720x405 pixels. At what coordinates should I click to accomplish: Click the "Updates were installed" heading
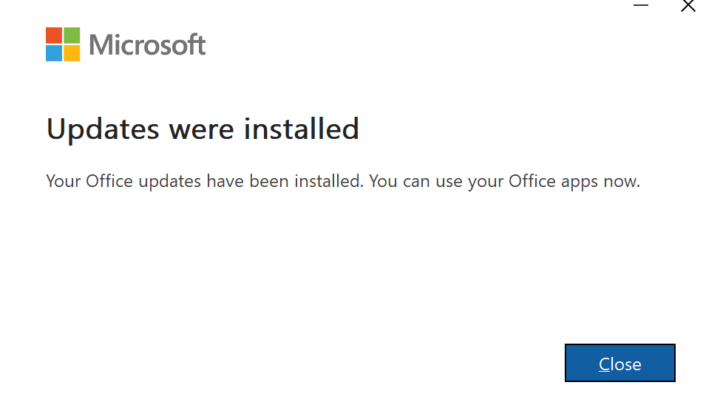click(x=202, y=129)
